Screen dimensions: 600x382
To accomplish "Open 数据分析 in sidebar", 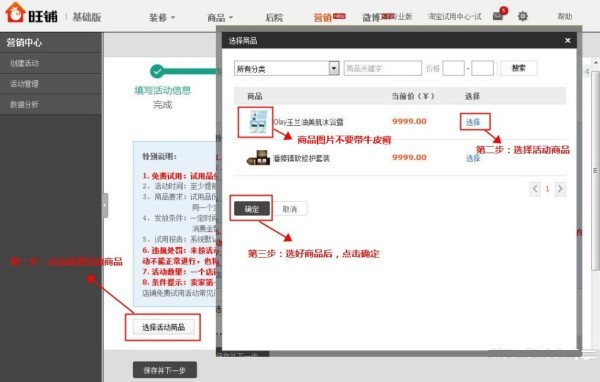I will click(x=51, y=104).
